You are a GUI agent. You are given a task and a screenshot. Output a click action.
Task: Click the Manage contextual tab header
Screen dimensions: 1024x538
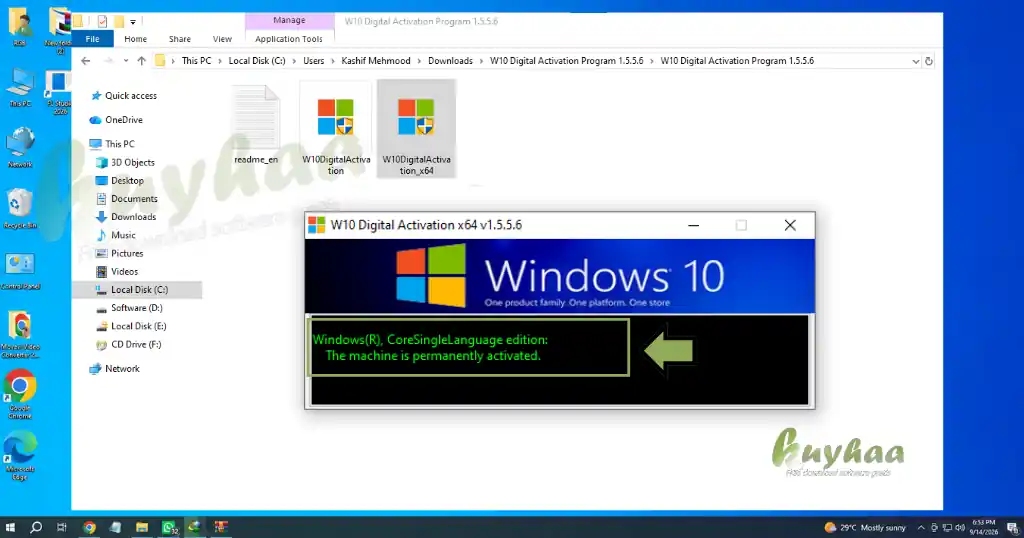pos(289,20)
